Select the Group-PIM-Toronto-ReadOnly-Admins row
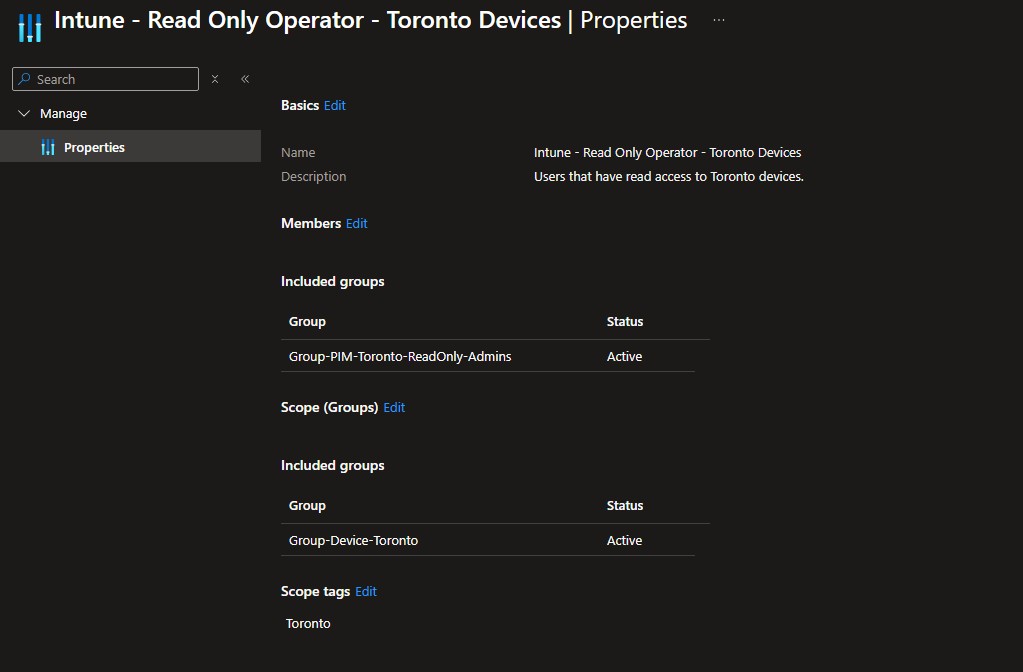The image size is (1023, 672). [400, 357]
